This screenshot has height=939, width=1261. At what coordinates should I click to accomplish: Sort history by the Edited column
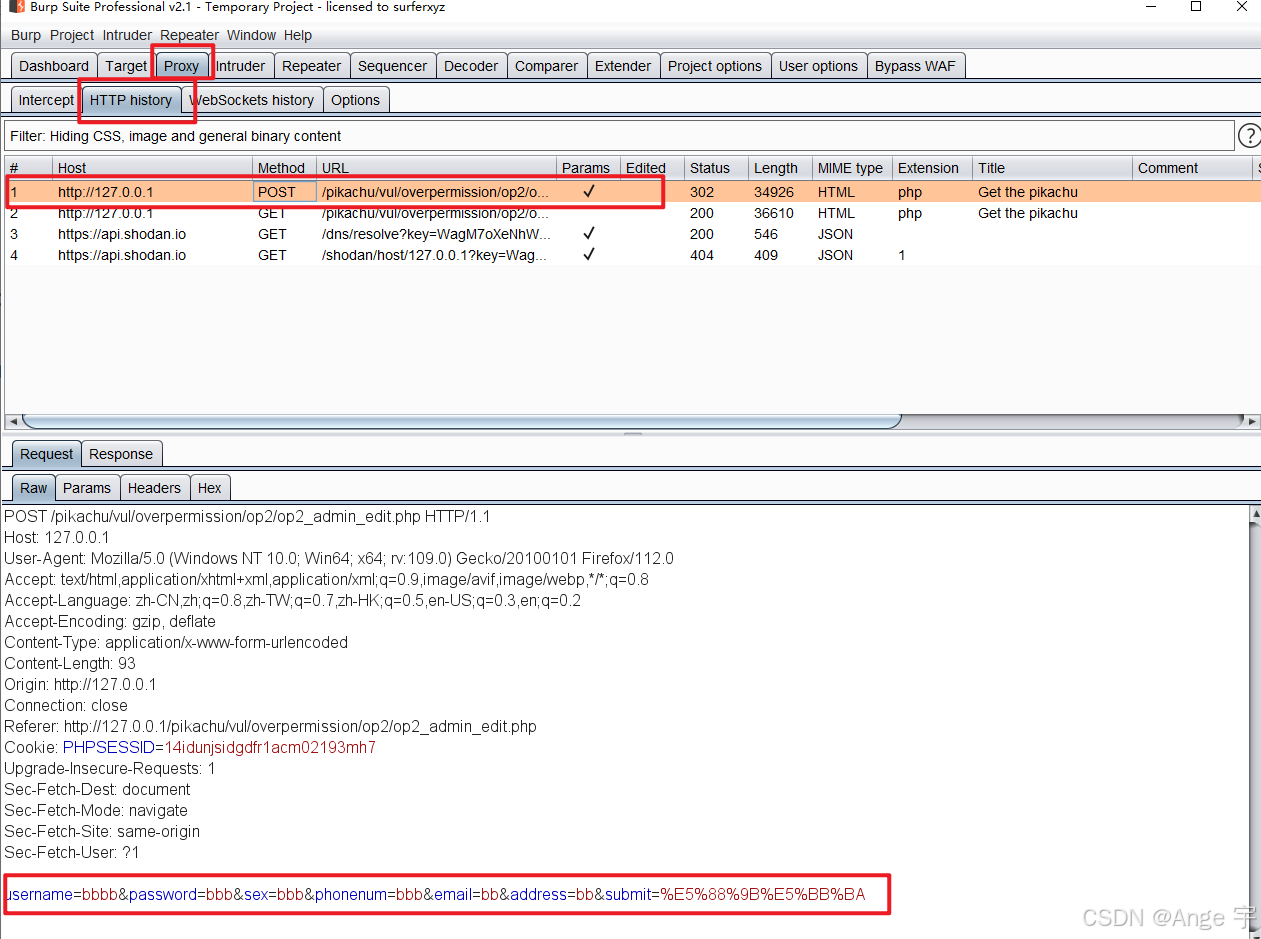click(652, 168)
